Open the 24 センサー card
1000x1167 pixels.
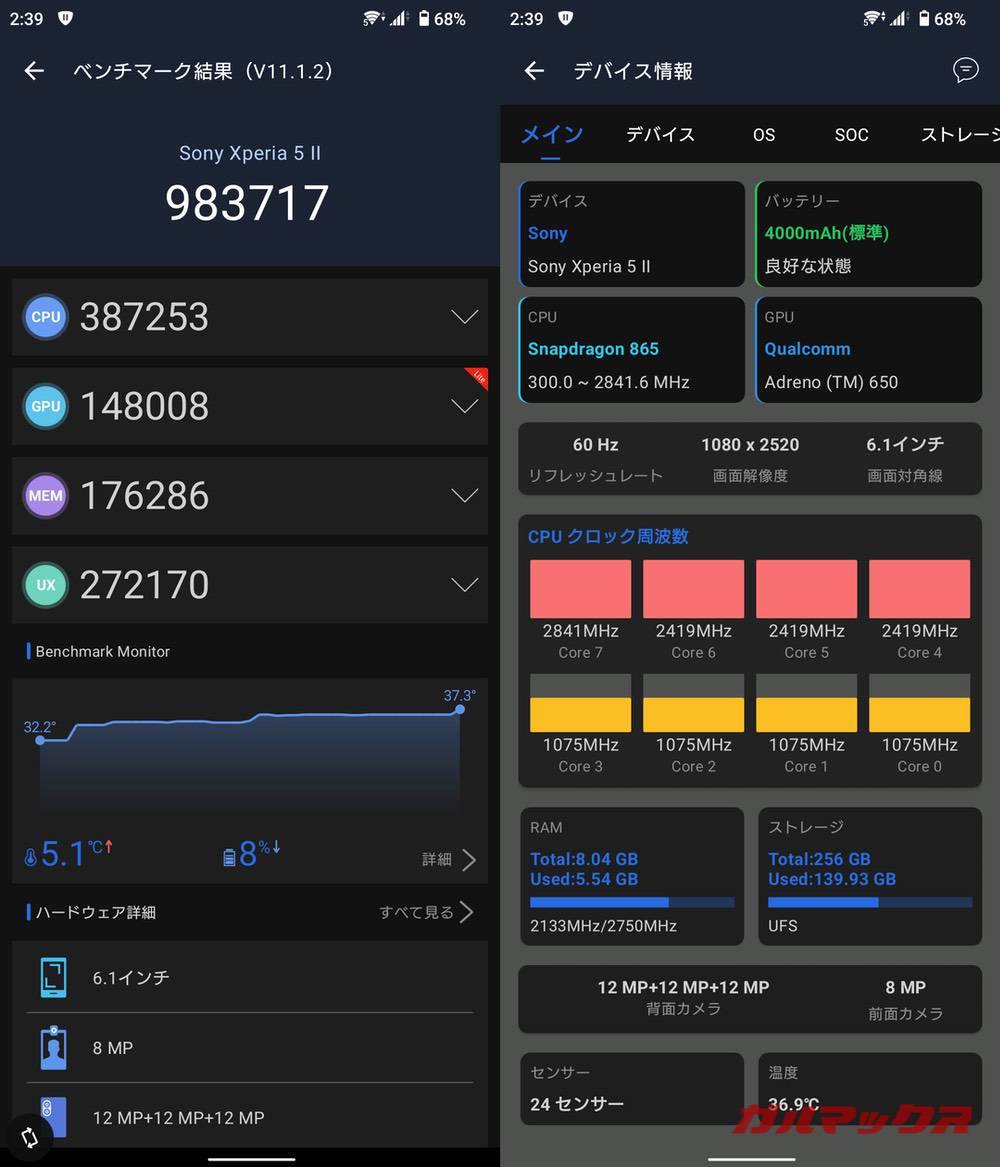pos(632,1088)
